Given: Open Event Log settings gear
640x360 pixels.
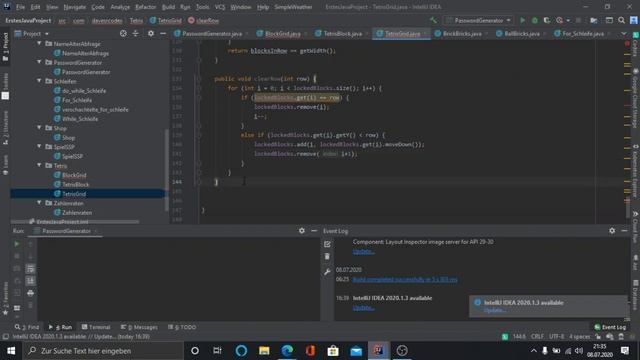Looking at the screenshot, I should coord(612,231).
